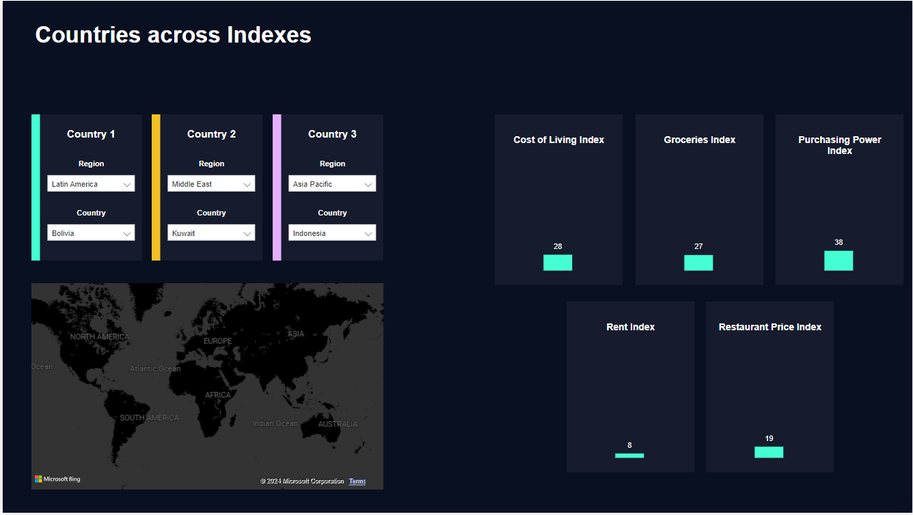Click the 2024 Microsoft Corporation copyright text
The image size is (913, 515).
[302, 481]
